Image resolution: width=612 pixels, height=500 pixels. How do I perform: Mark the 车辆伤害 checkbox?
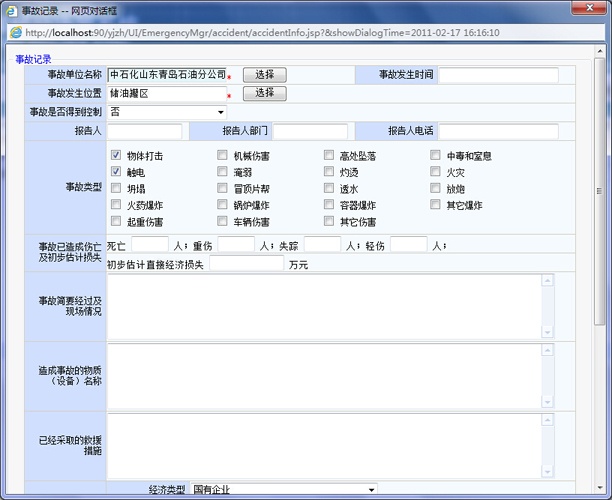[223, 222]
